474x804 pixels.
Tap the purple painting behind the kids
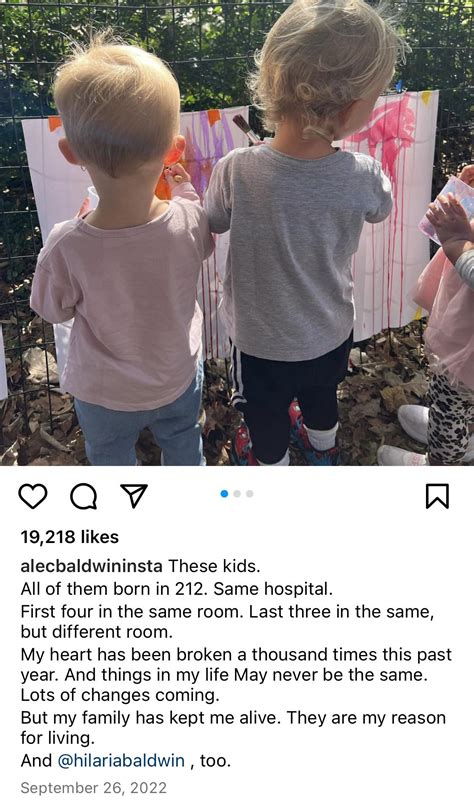pyautogui.click(x=210, y=149)
